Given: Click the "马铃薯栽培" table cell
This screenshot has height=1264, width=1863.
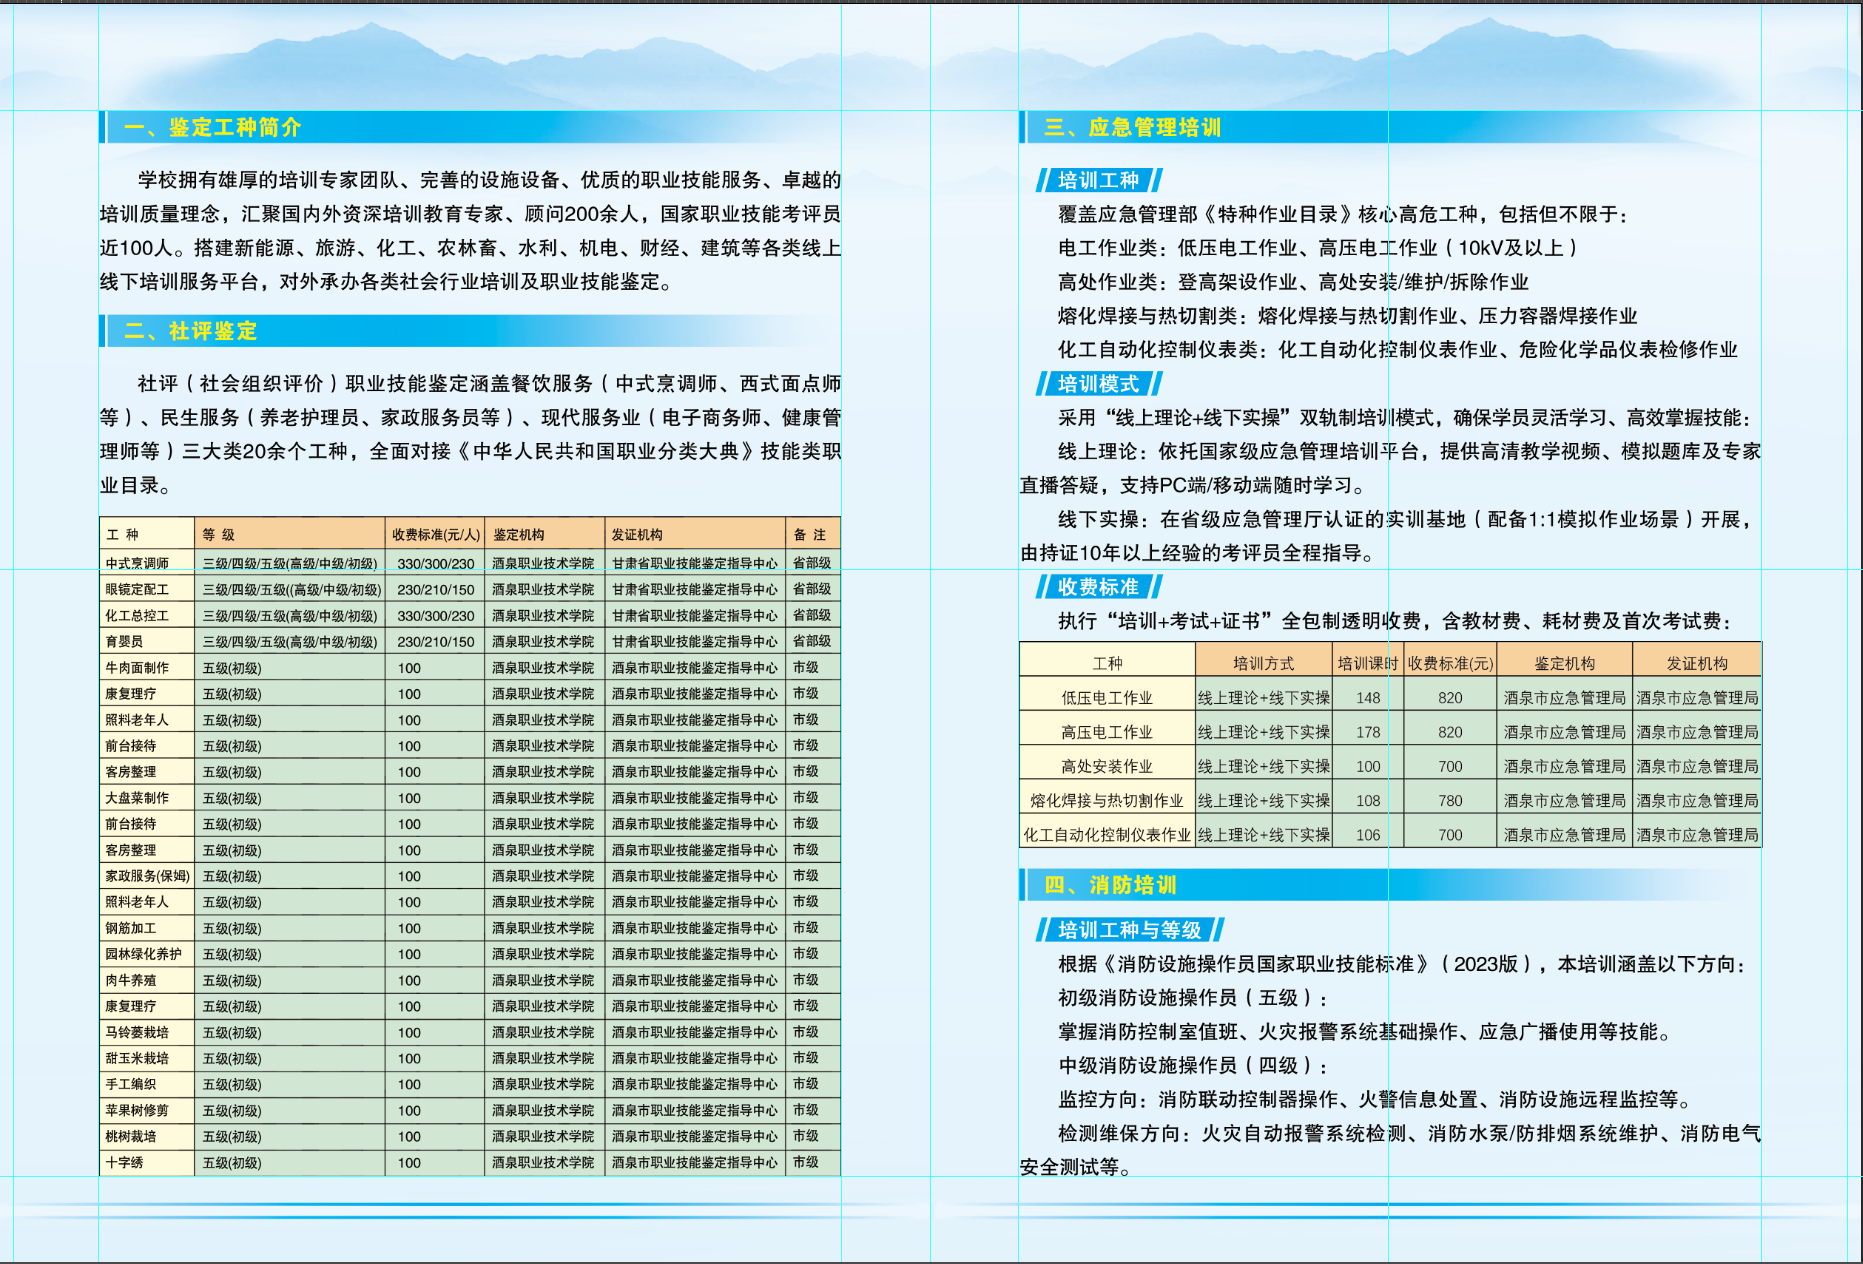Looking at the screenshot, I should 138,1033.
